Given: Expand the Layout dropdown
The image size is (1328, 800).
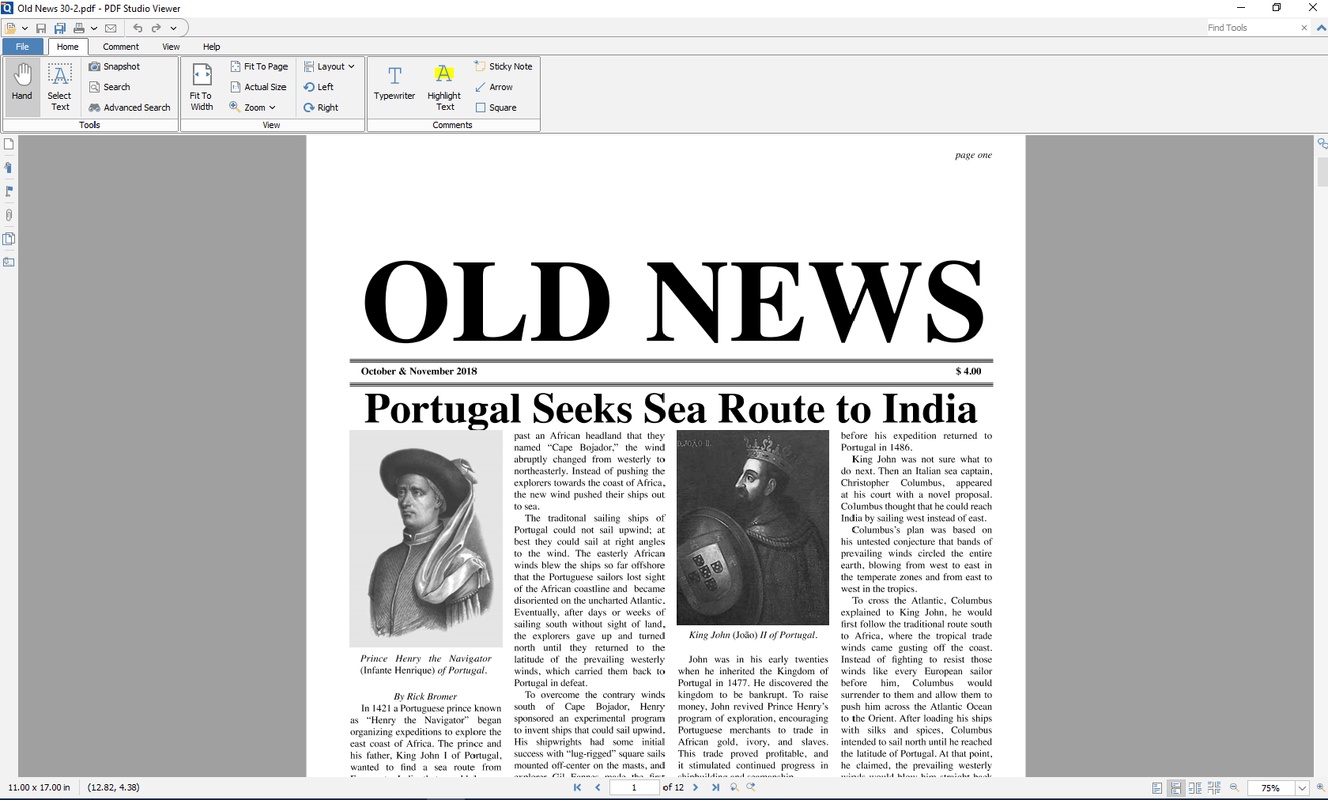Looking at the screenshot, I should (330, 66).
